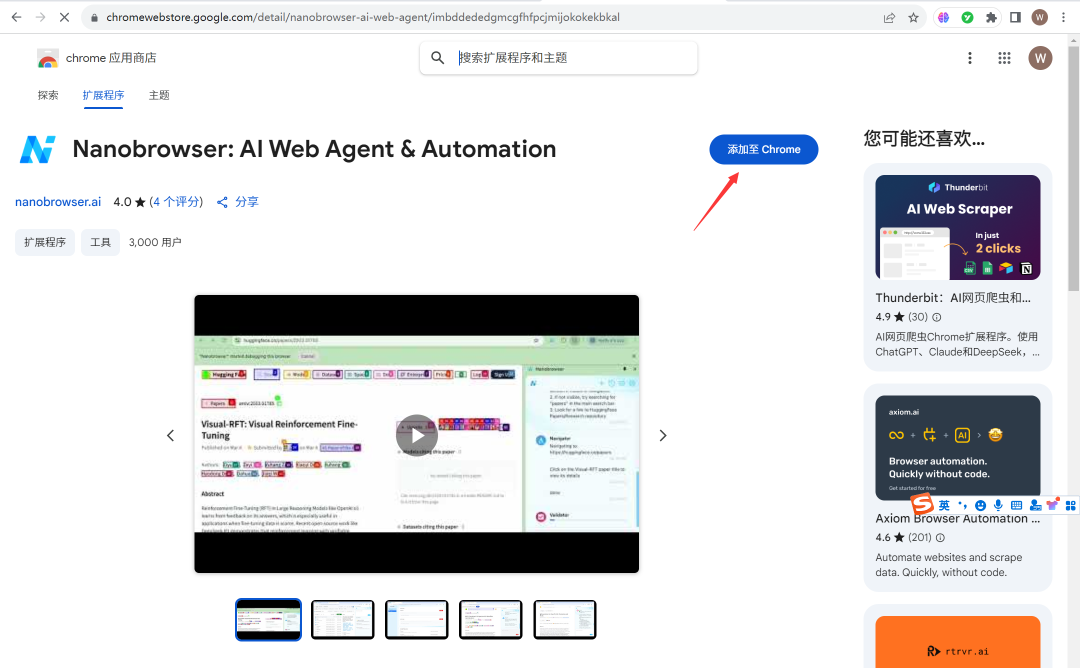Open the Sogou emoji panel
This screenshot has height=668, width=1080.
(x=979, y=505)
